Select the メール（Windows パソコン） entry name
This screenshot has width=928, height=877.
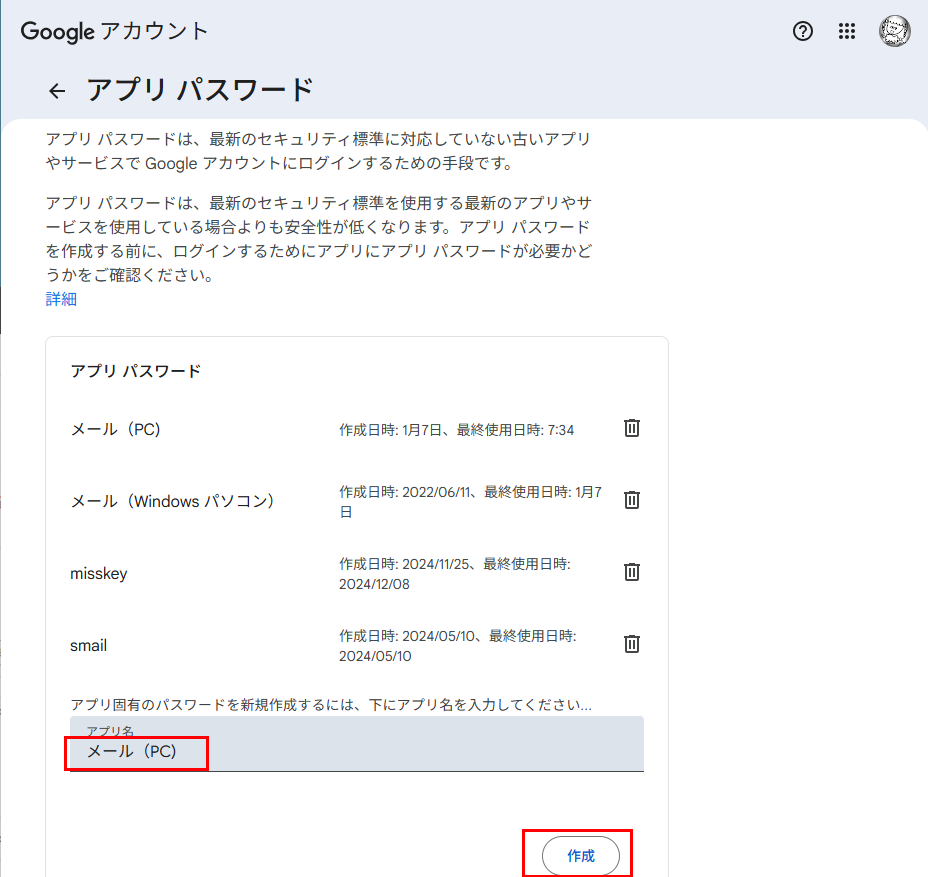[172, 501]
